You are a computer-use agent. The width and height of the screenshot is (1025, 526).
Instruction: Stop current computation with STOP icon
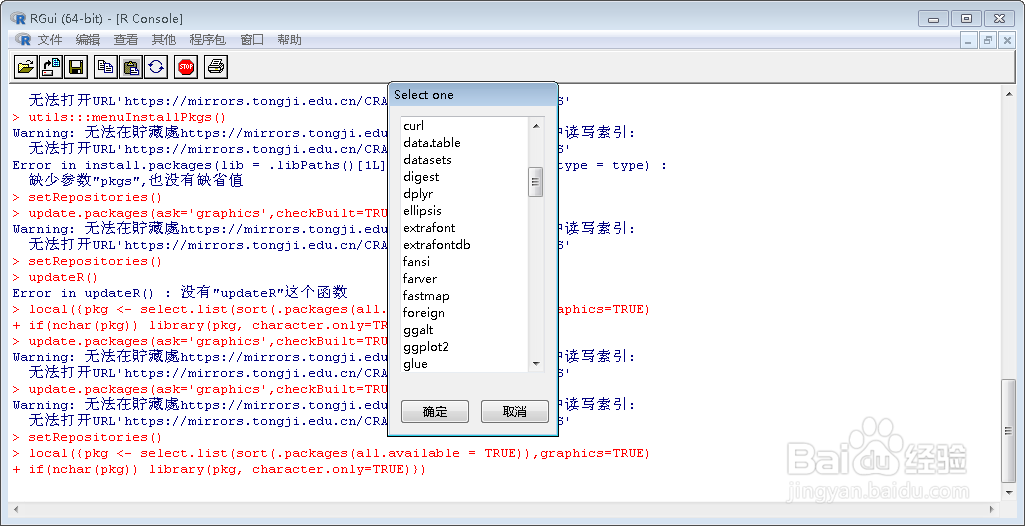(x=186, y=67)
